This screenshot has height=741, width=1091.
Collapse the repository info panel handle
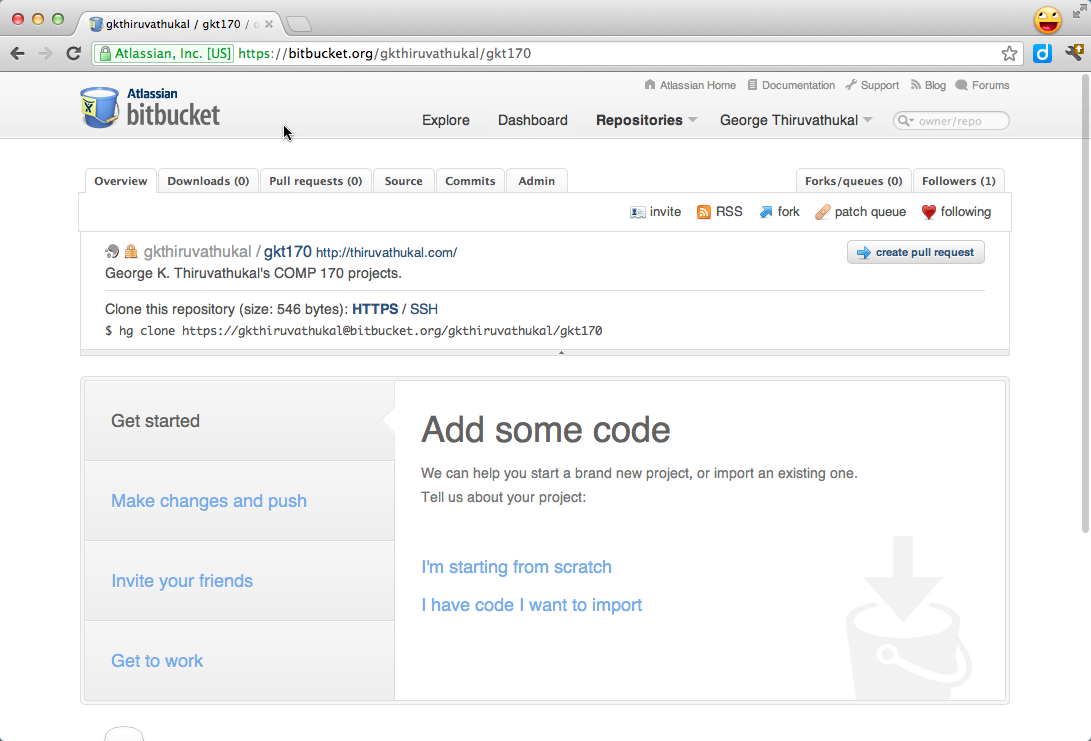pos(561,352)
